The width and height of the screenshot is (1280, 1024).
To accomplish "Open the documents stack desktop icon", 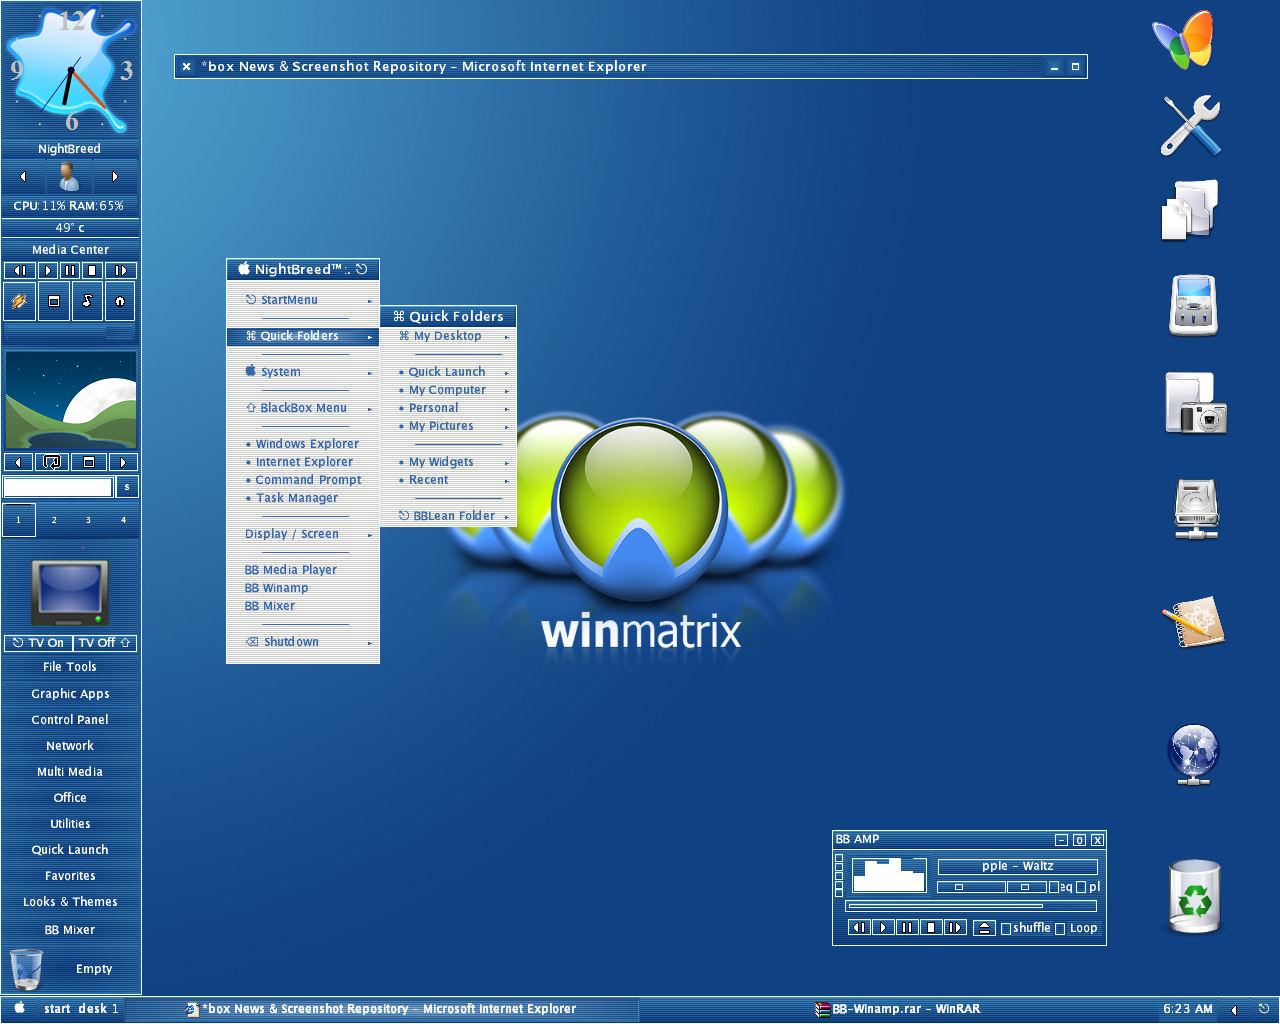I will (x=1190, y=209).
